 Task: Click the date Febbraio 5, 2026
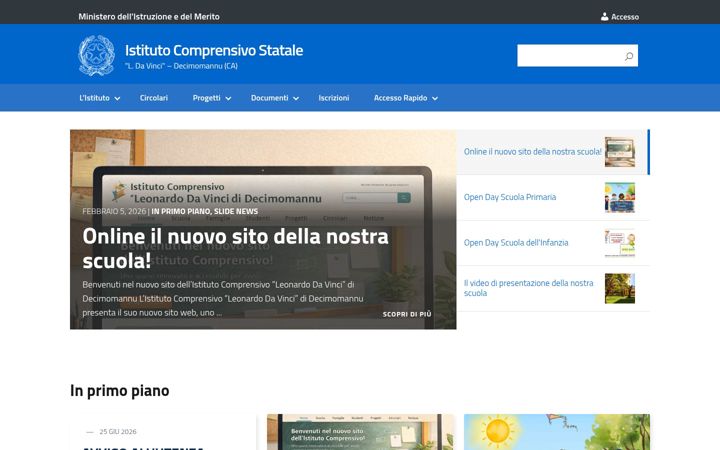[x=114, y=211]
